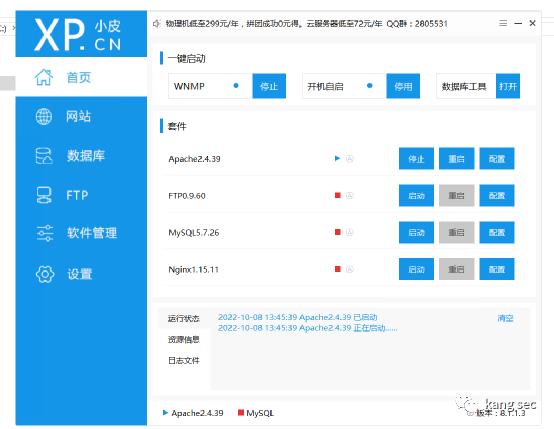Toggle the auto-start circle icon beside MySQL5.7.26

tap(350, 232)
